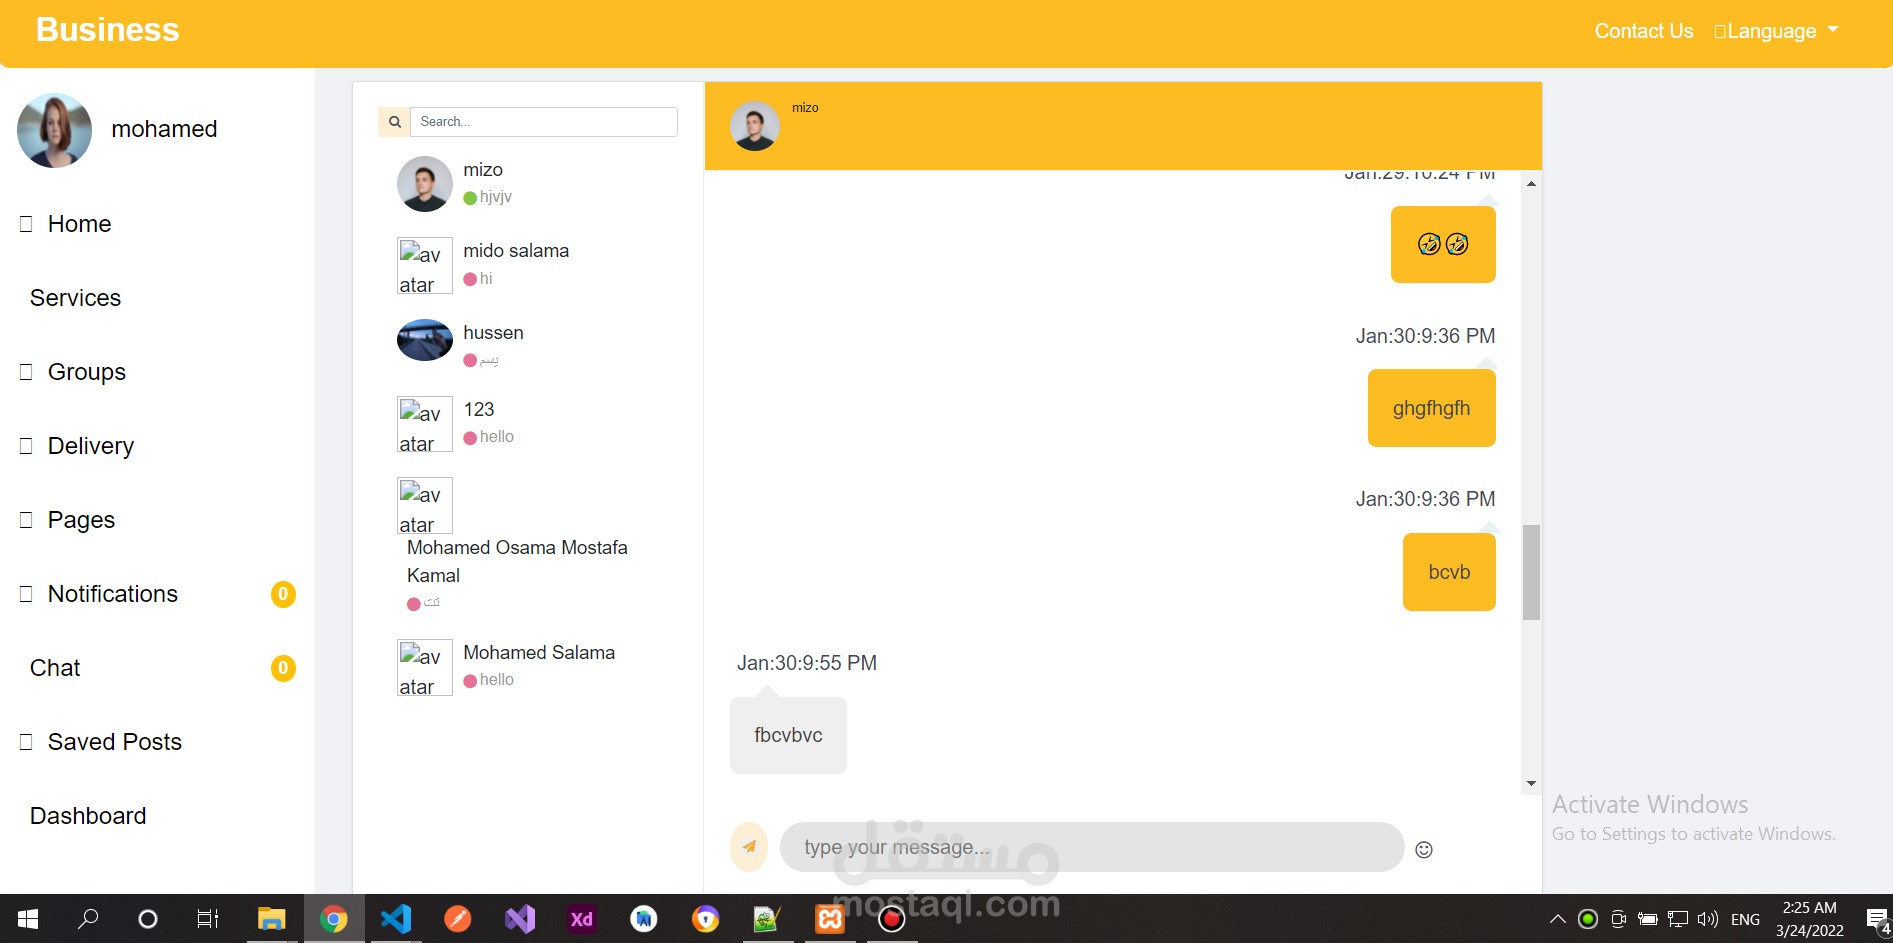1893x943 pixels.
Task: Click mizo name in chat header
Action: point(805,108)
